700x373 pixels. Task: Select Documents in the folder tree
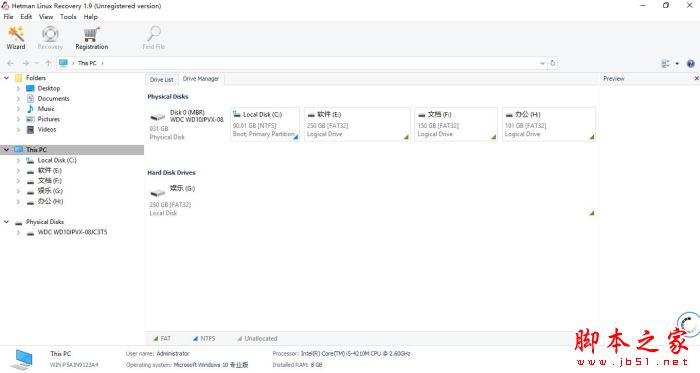[54, 99]
